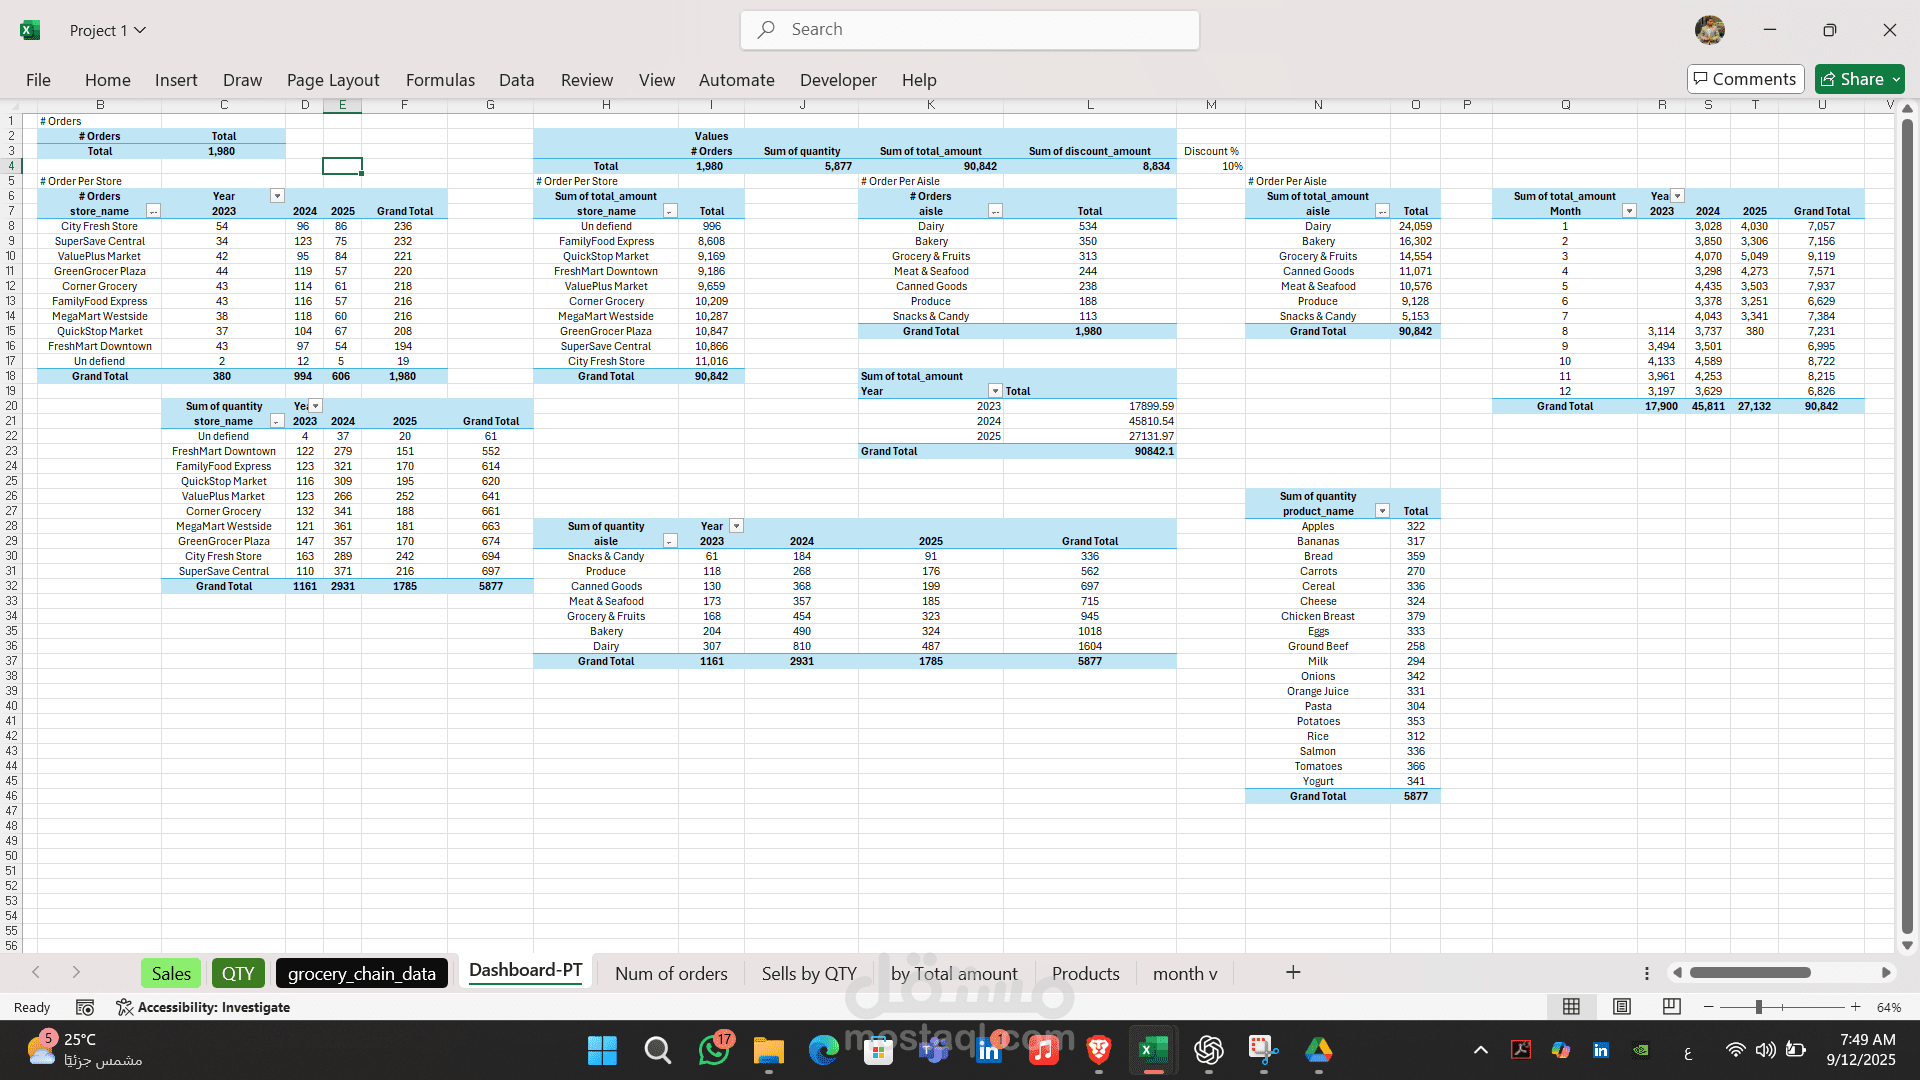Switch to Page Break Preview icon
This screenshot has width=1920, height=1080.
pyautogui.click(x=1671, y=1007)
